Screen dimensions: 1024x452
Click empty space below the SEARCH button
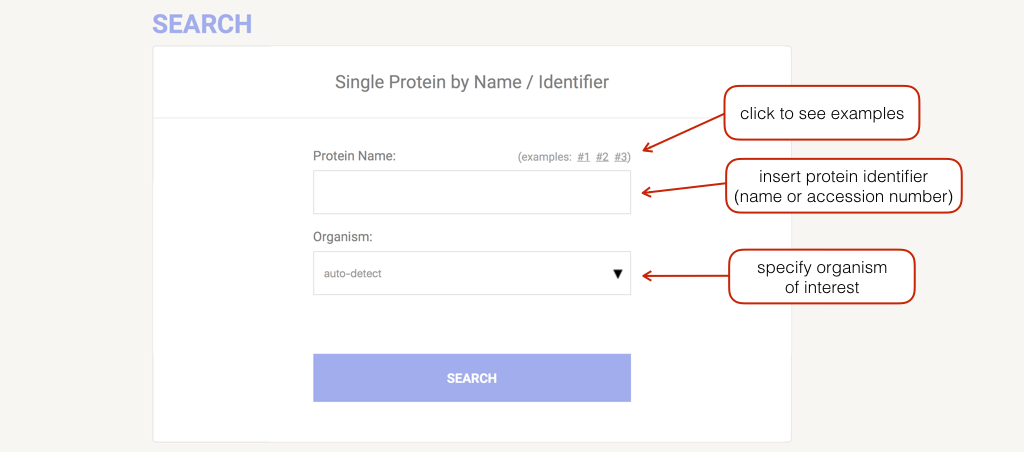click(x=471, y=422)
